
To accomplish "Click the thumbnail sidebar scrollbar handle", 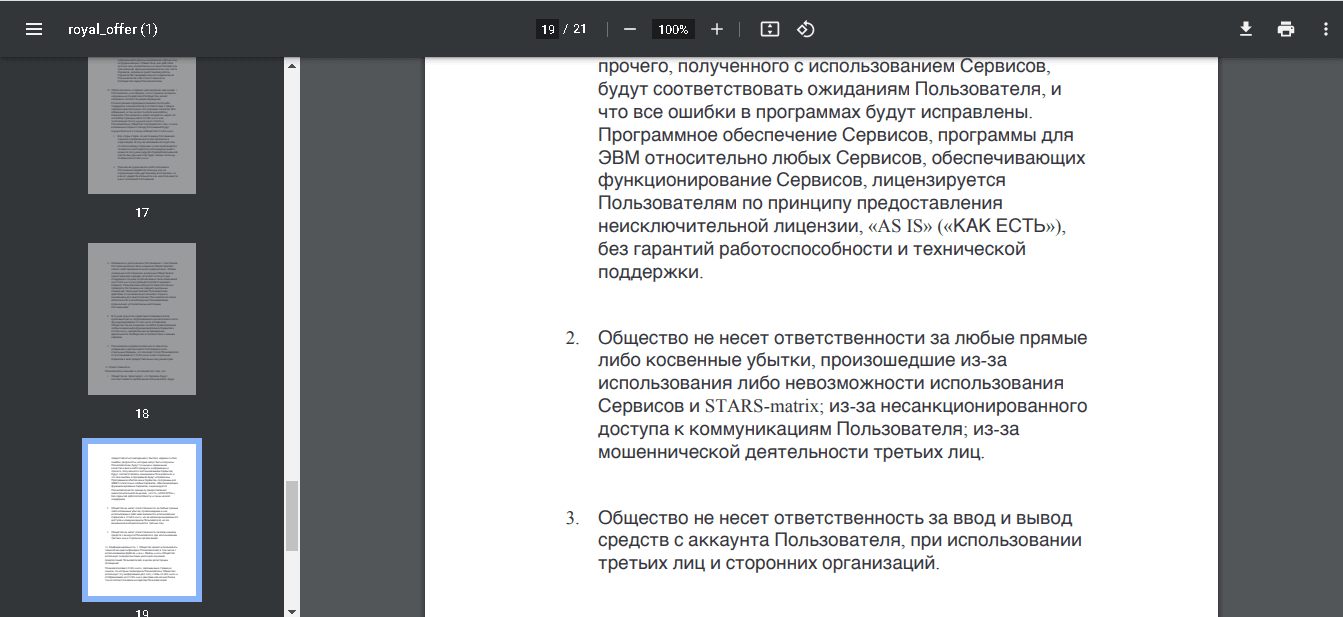I will click(x=292, y=515).
